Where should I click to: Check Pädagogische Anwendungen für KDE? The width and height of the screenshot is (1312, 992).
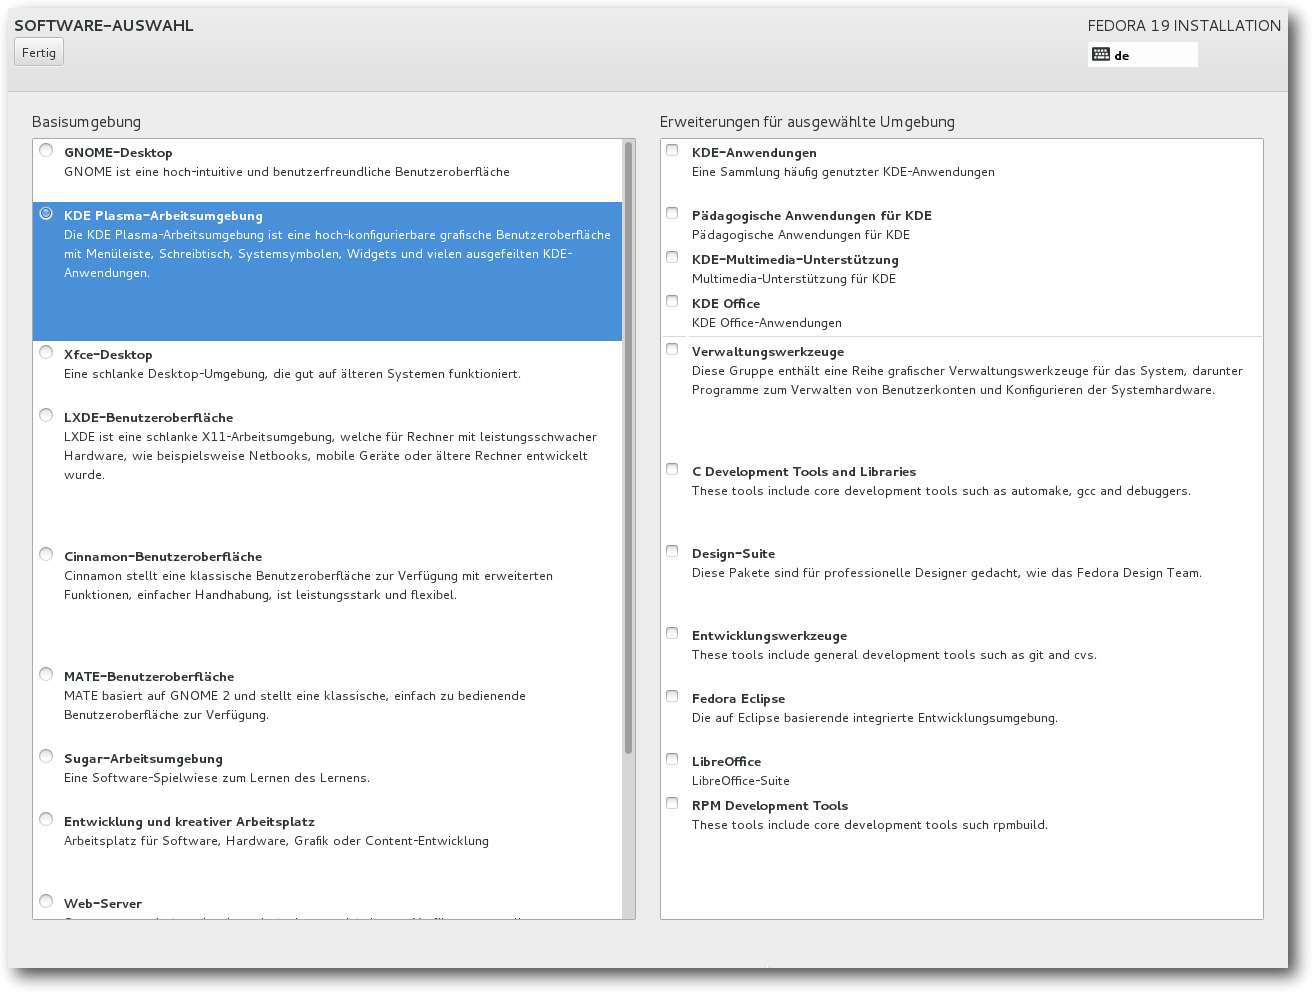point(672,214)
